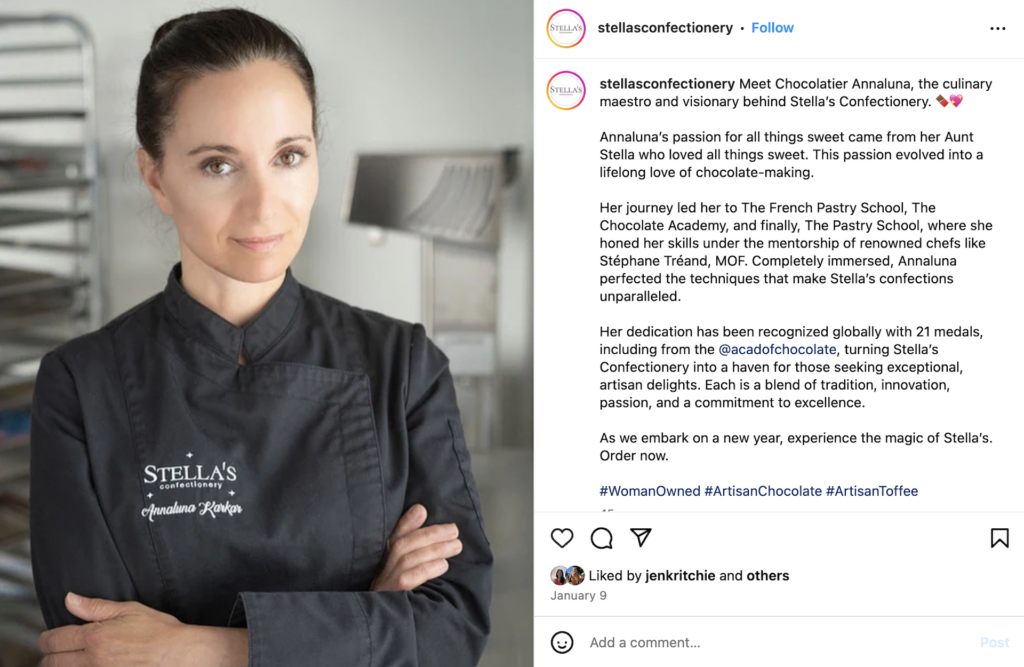Open the #WomanOwned hashtag
1024x667 pixels.
pyautogui.click(x=650, y=491)
